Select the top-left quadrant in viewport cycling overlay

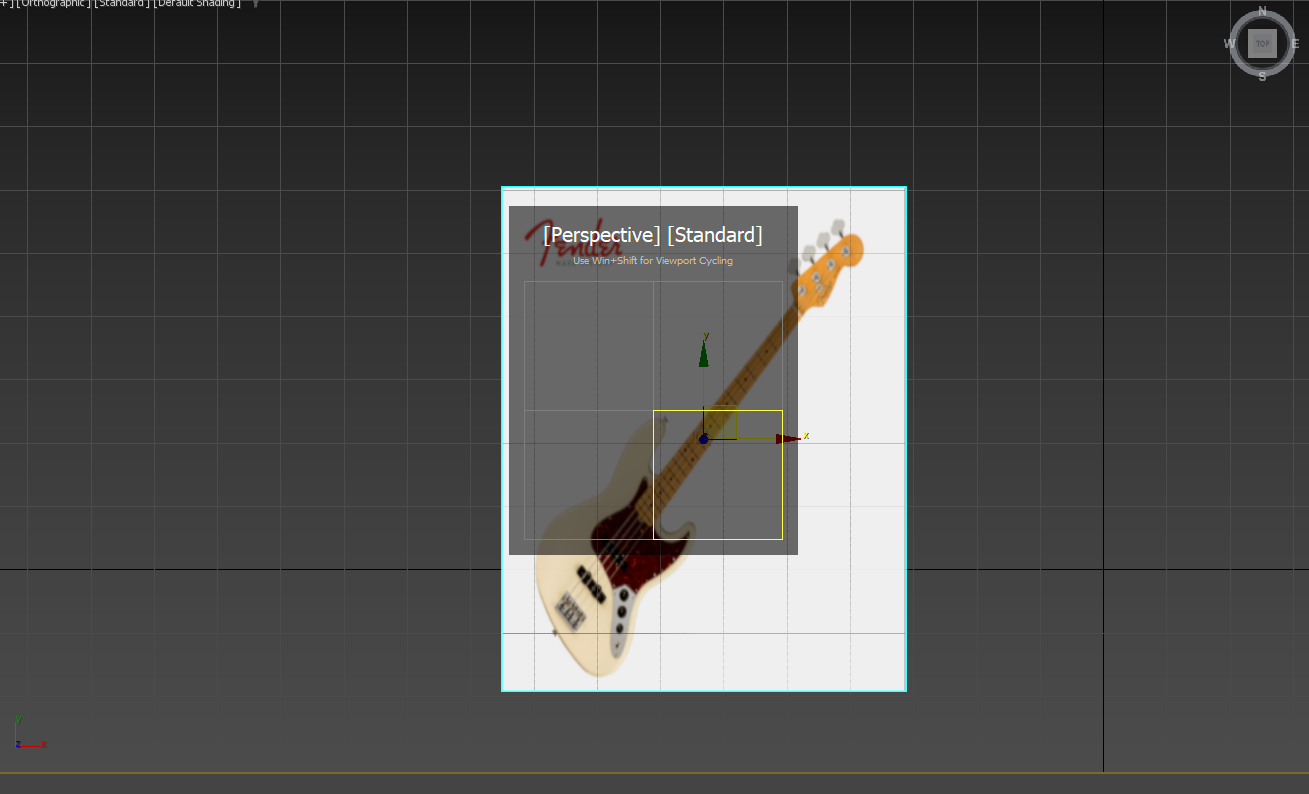coord(589,346)
